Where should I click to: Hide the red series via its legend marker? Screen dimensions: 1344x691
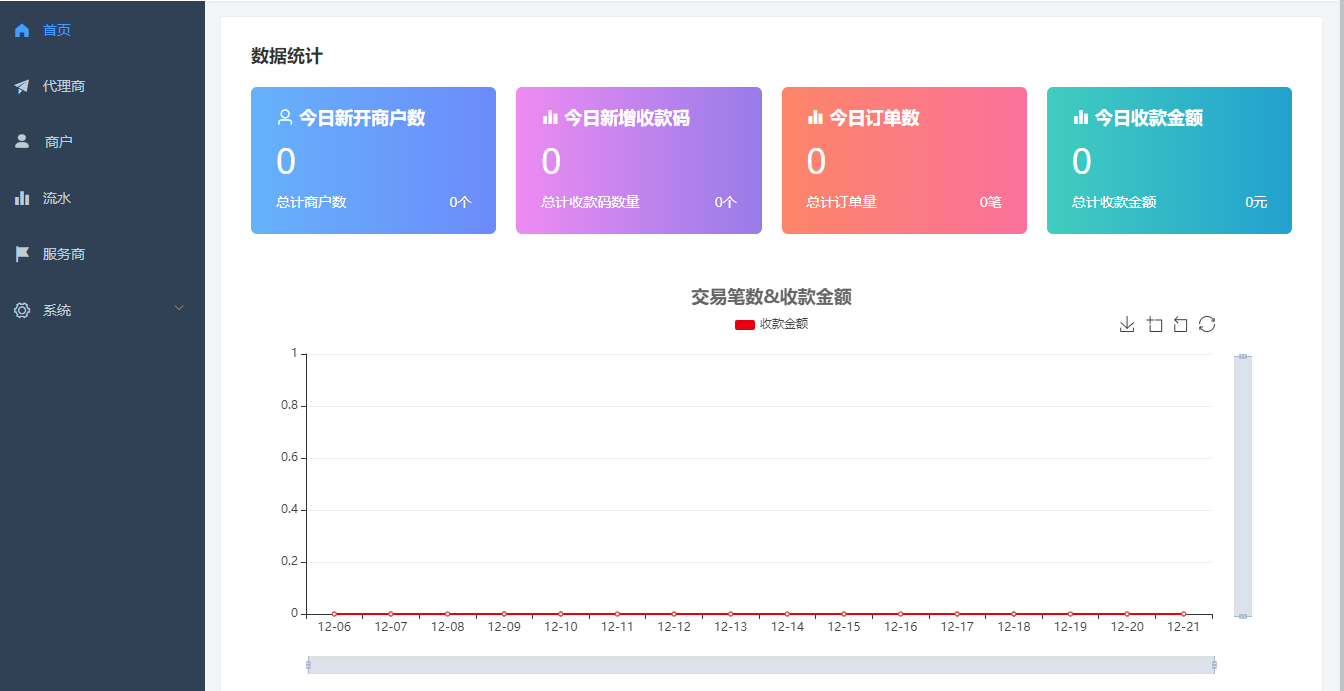743,323
